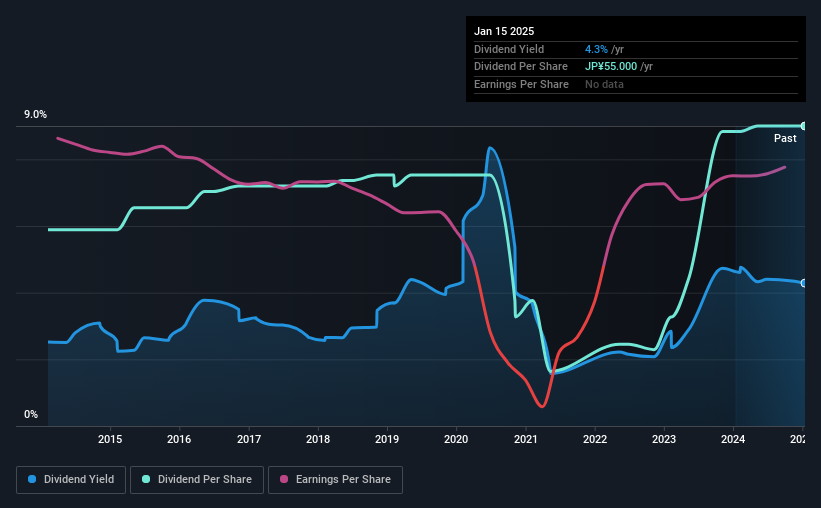Select the 2022 x-axis label
This screenshot has height=508, width=821.
click(x=595, y=439)
